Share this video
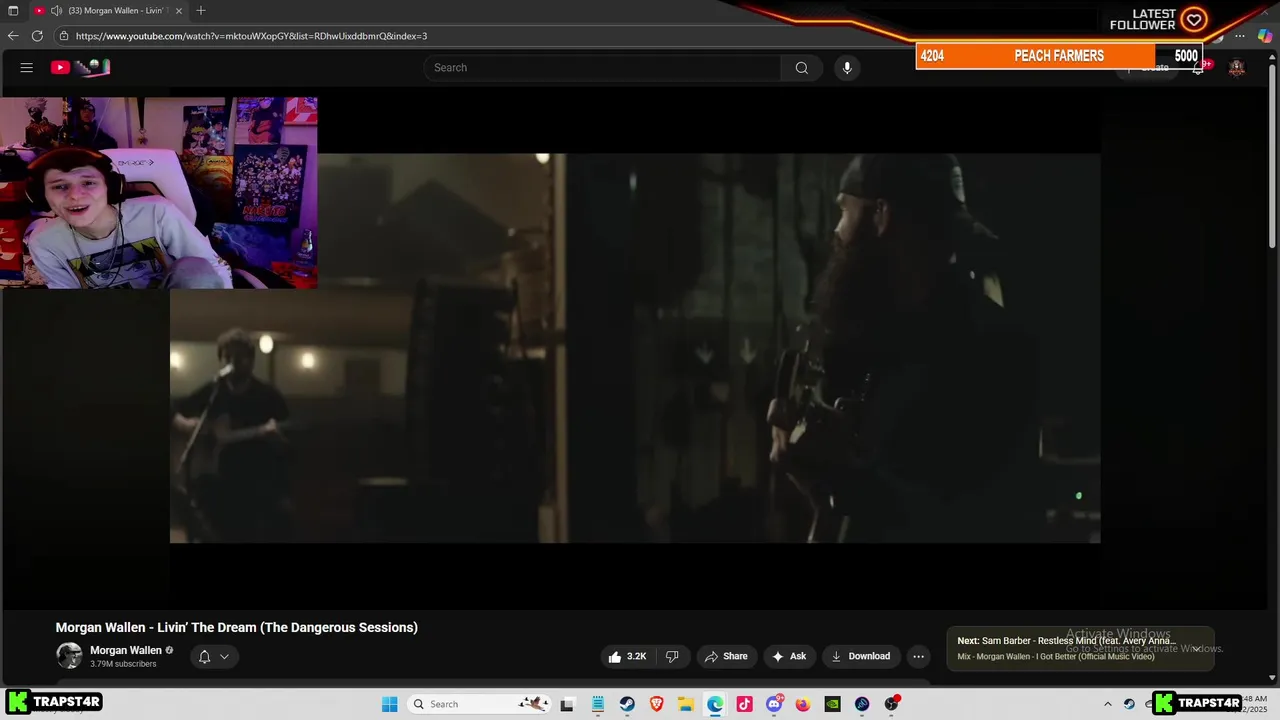1280x720 pixels. pos(726,656)
